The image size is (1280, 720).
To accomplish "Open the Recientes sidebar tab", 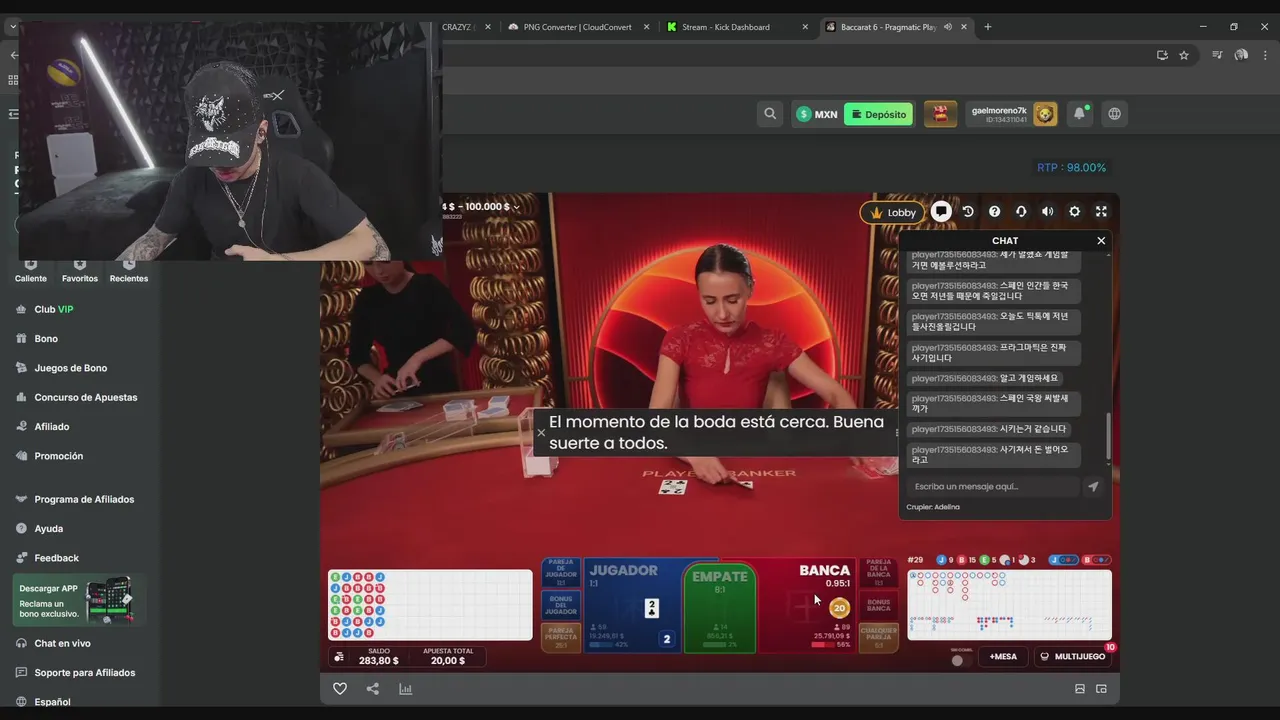I will pyautogui.click(x=129, y=272).
